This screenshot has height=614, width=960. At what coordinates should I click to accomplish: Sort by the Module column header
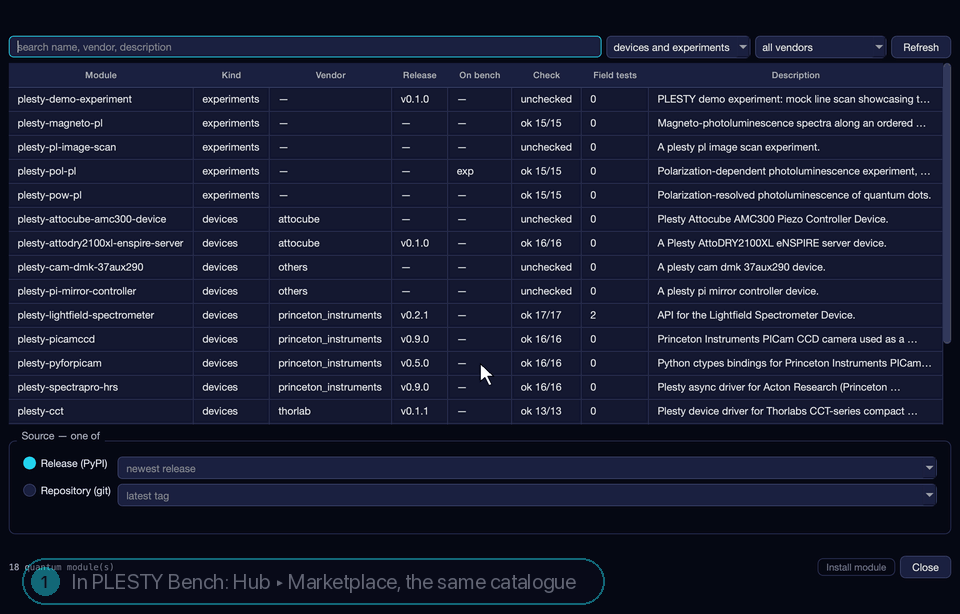pos(101,75)
